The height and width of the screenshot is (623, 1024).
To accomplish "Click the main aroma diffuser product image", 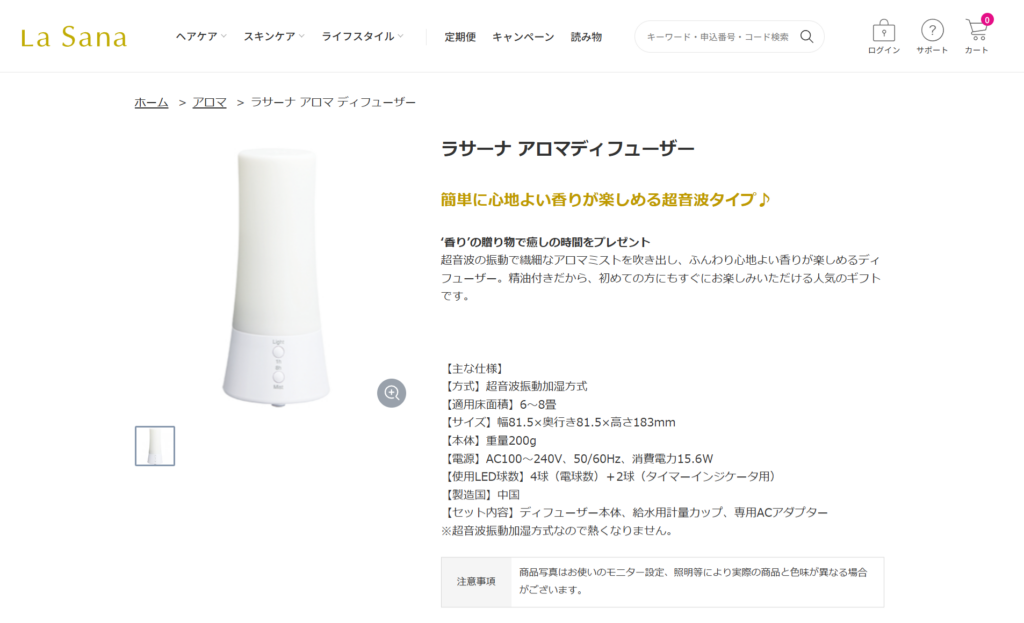I will (x=276, y=276).
